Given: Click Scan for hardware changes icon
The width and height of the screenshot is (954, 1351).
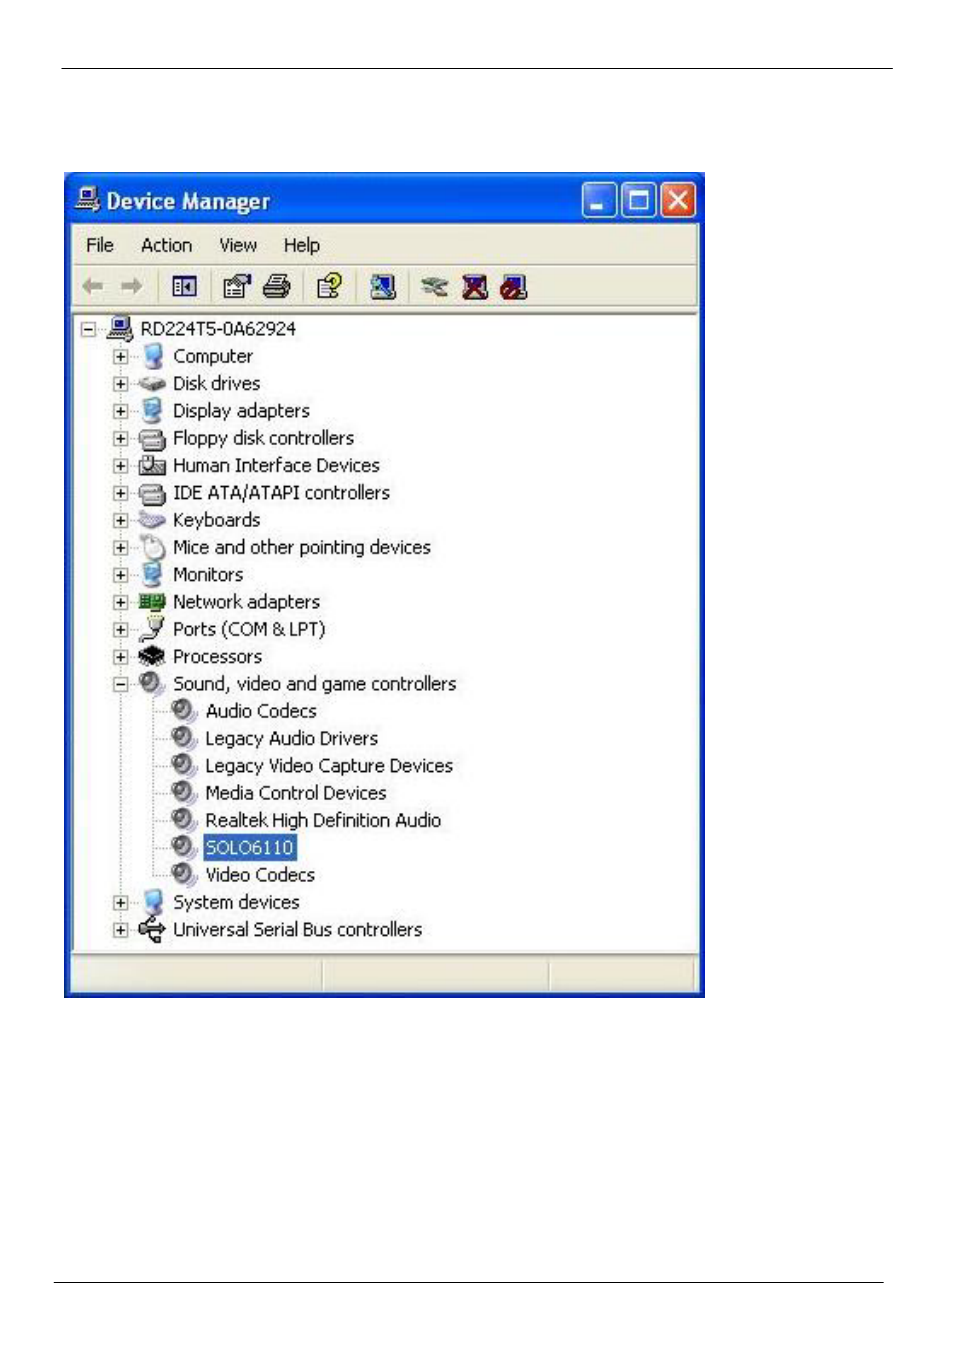Looking at the screenshot, I should (382, 287).
